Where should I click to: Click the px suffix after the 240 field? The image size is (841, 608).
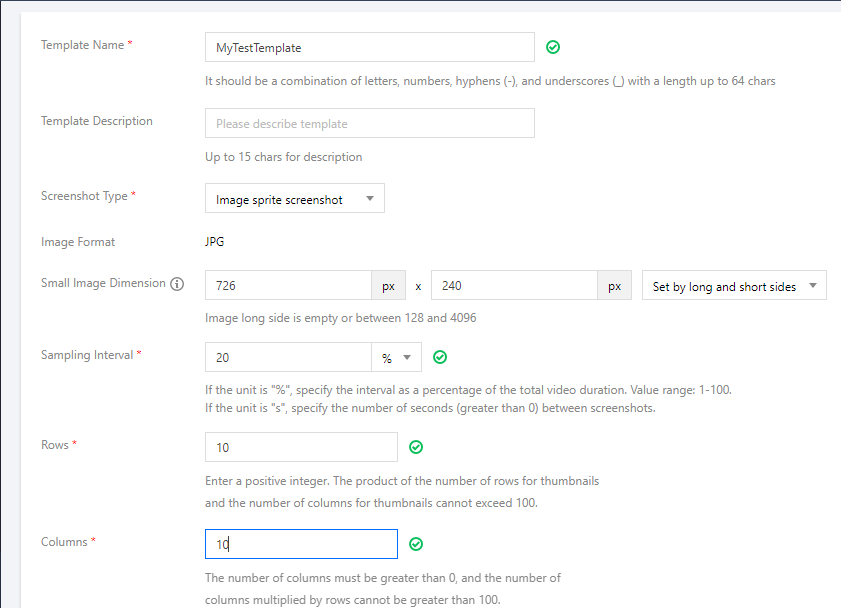point(615,286)
